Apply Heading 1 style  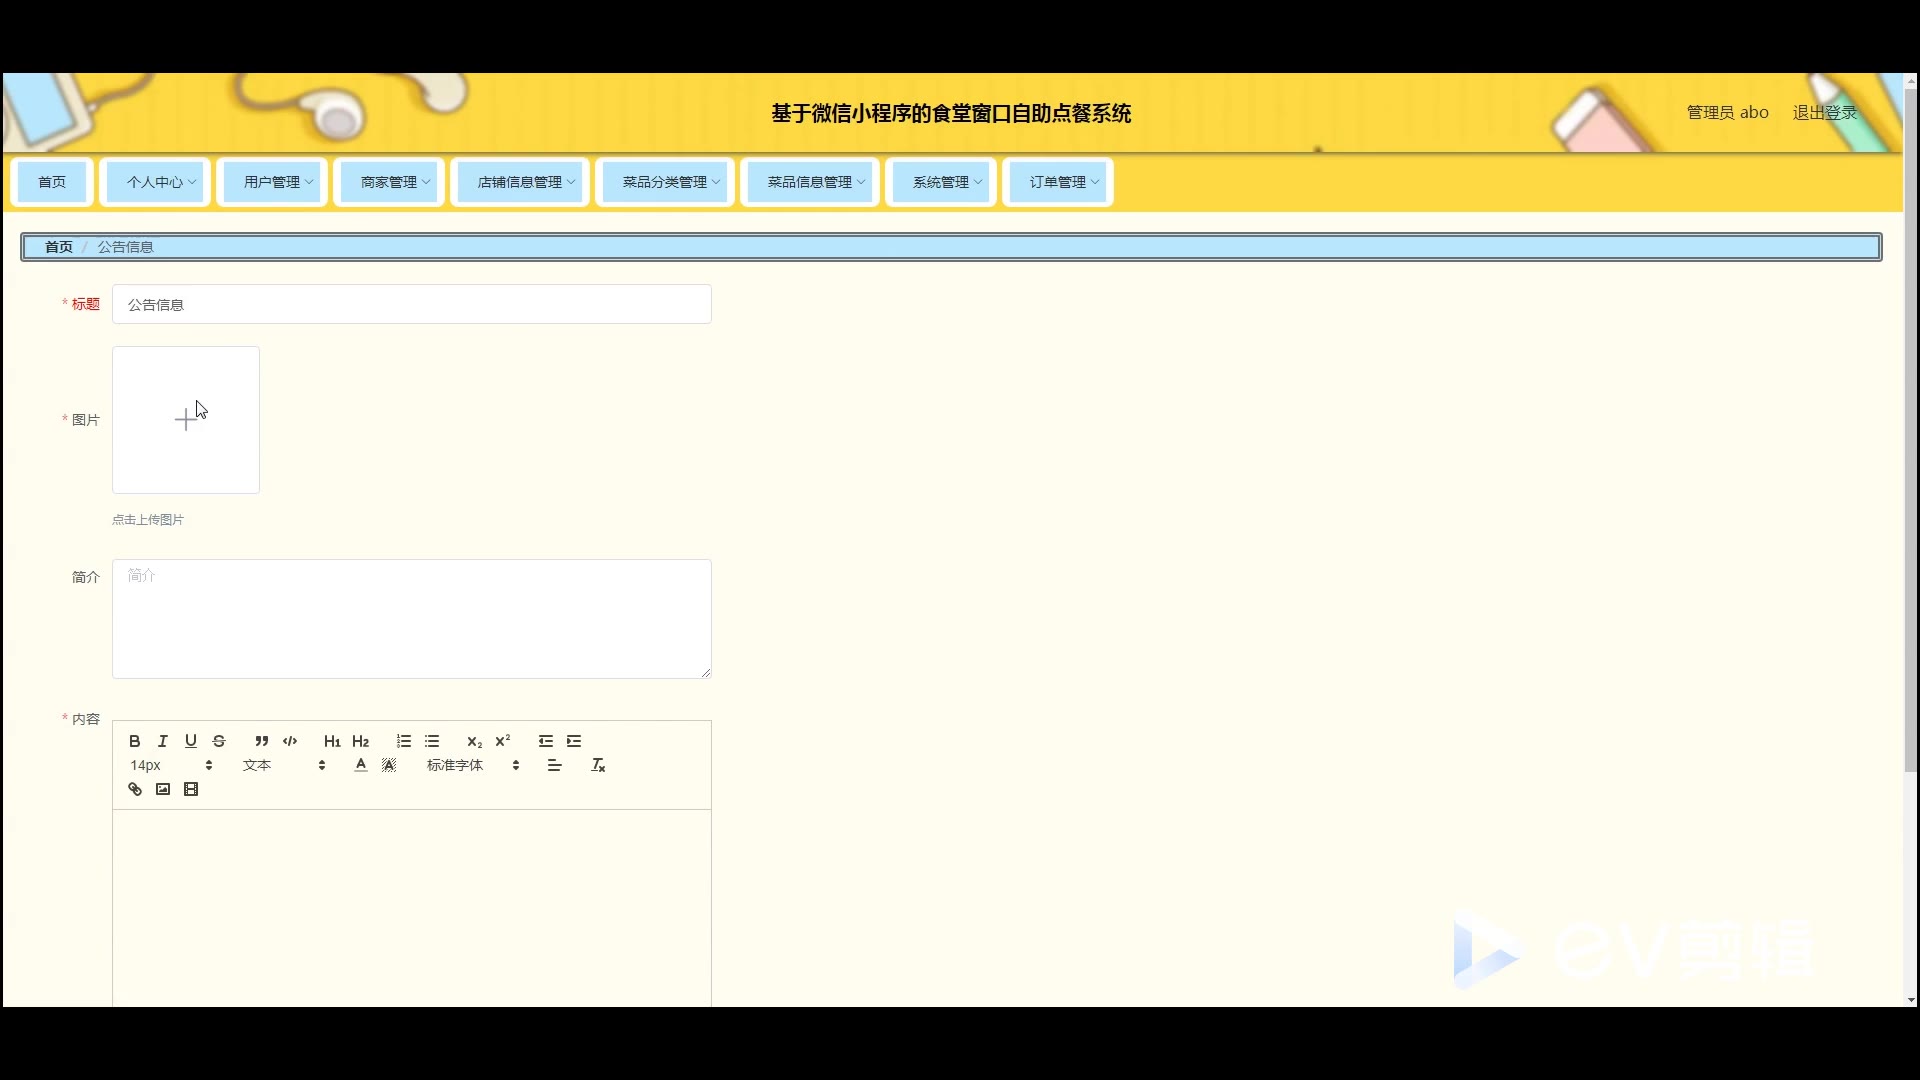[332, 741]
